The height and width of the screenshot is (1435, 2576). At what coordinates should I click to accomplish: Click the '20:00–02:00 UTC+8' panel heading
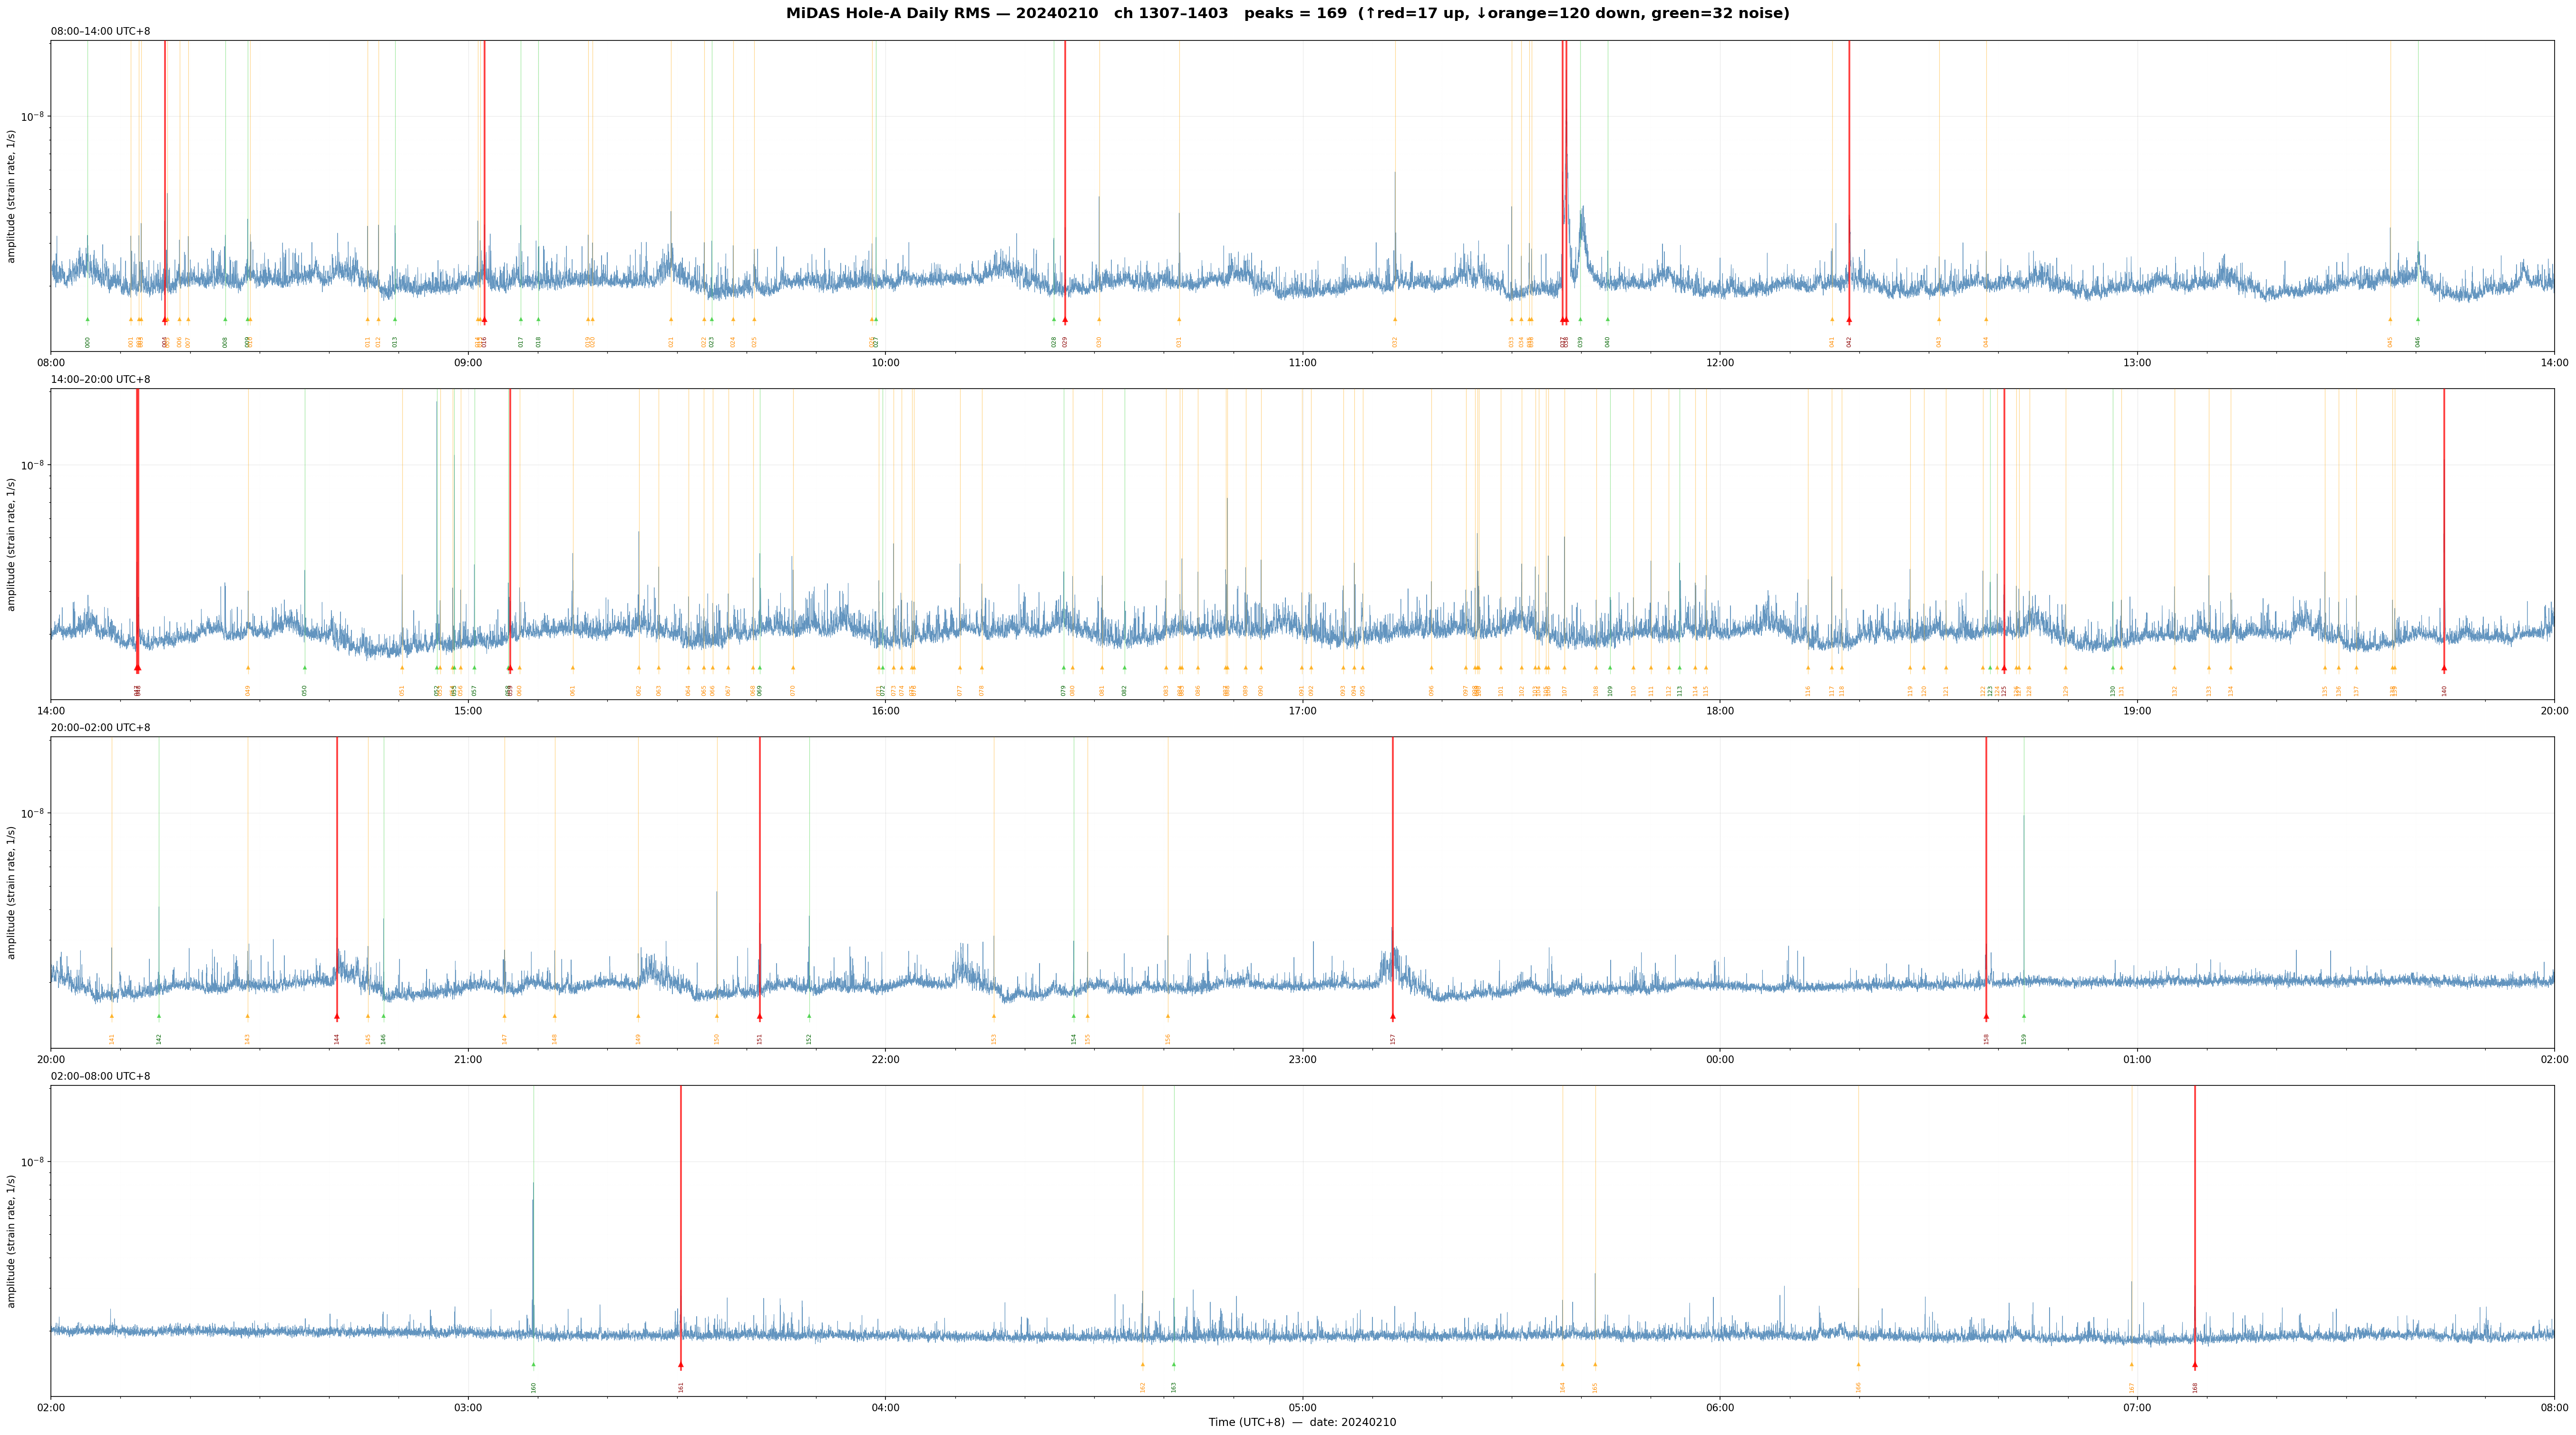pyautogui.click(x=101, y=728)
